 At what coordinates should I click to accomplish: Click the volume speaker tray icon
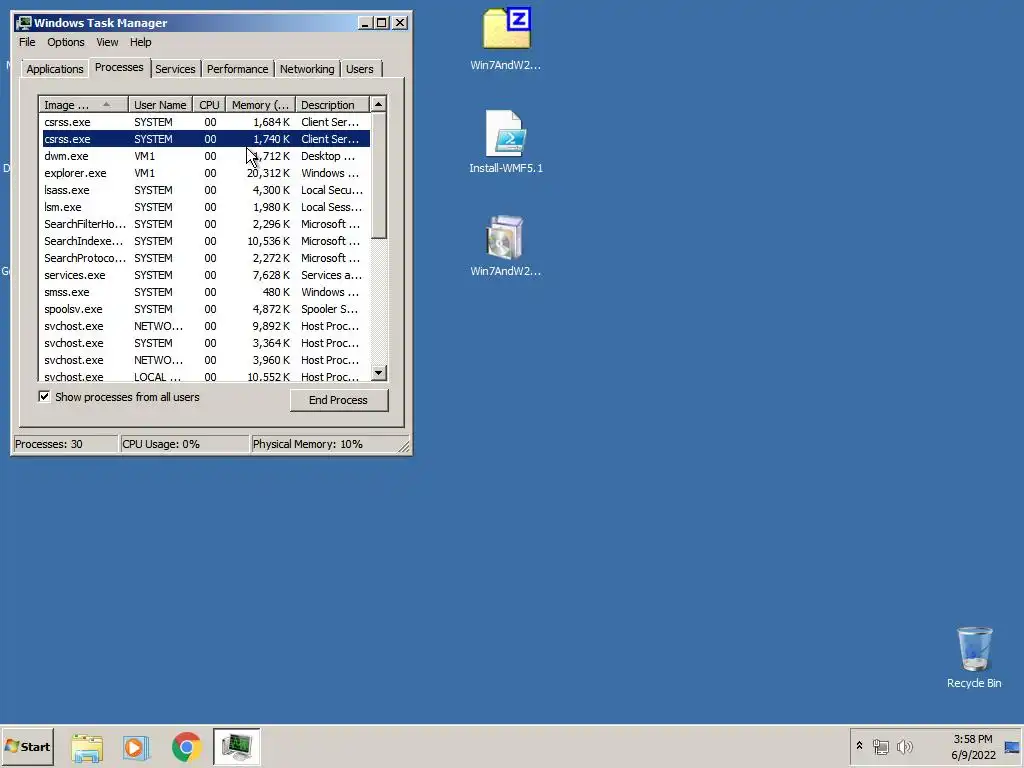[904, 746]
